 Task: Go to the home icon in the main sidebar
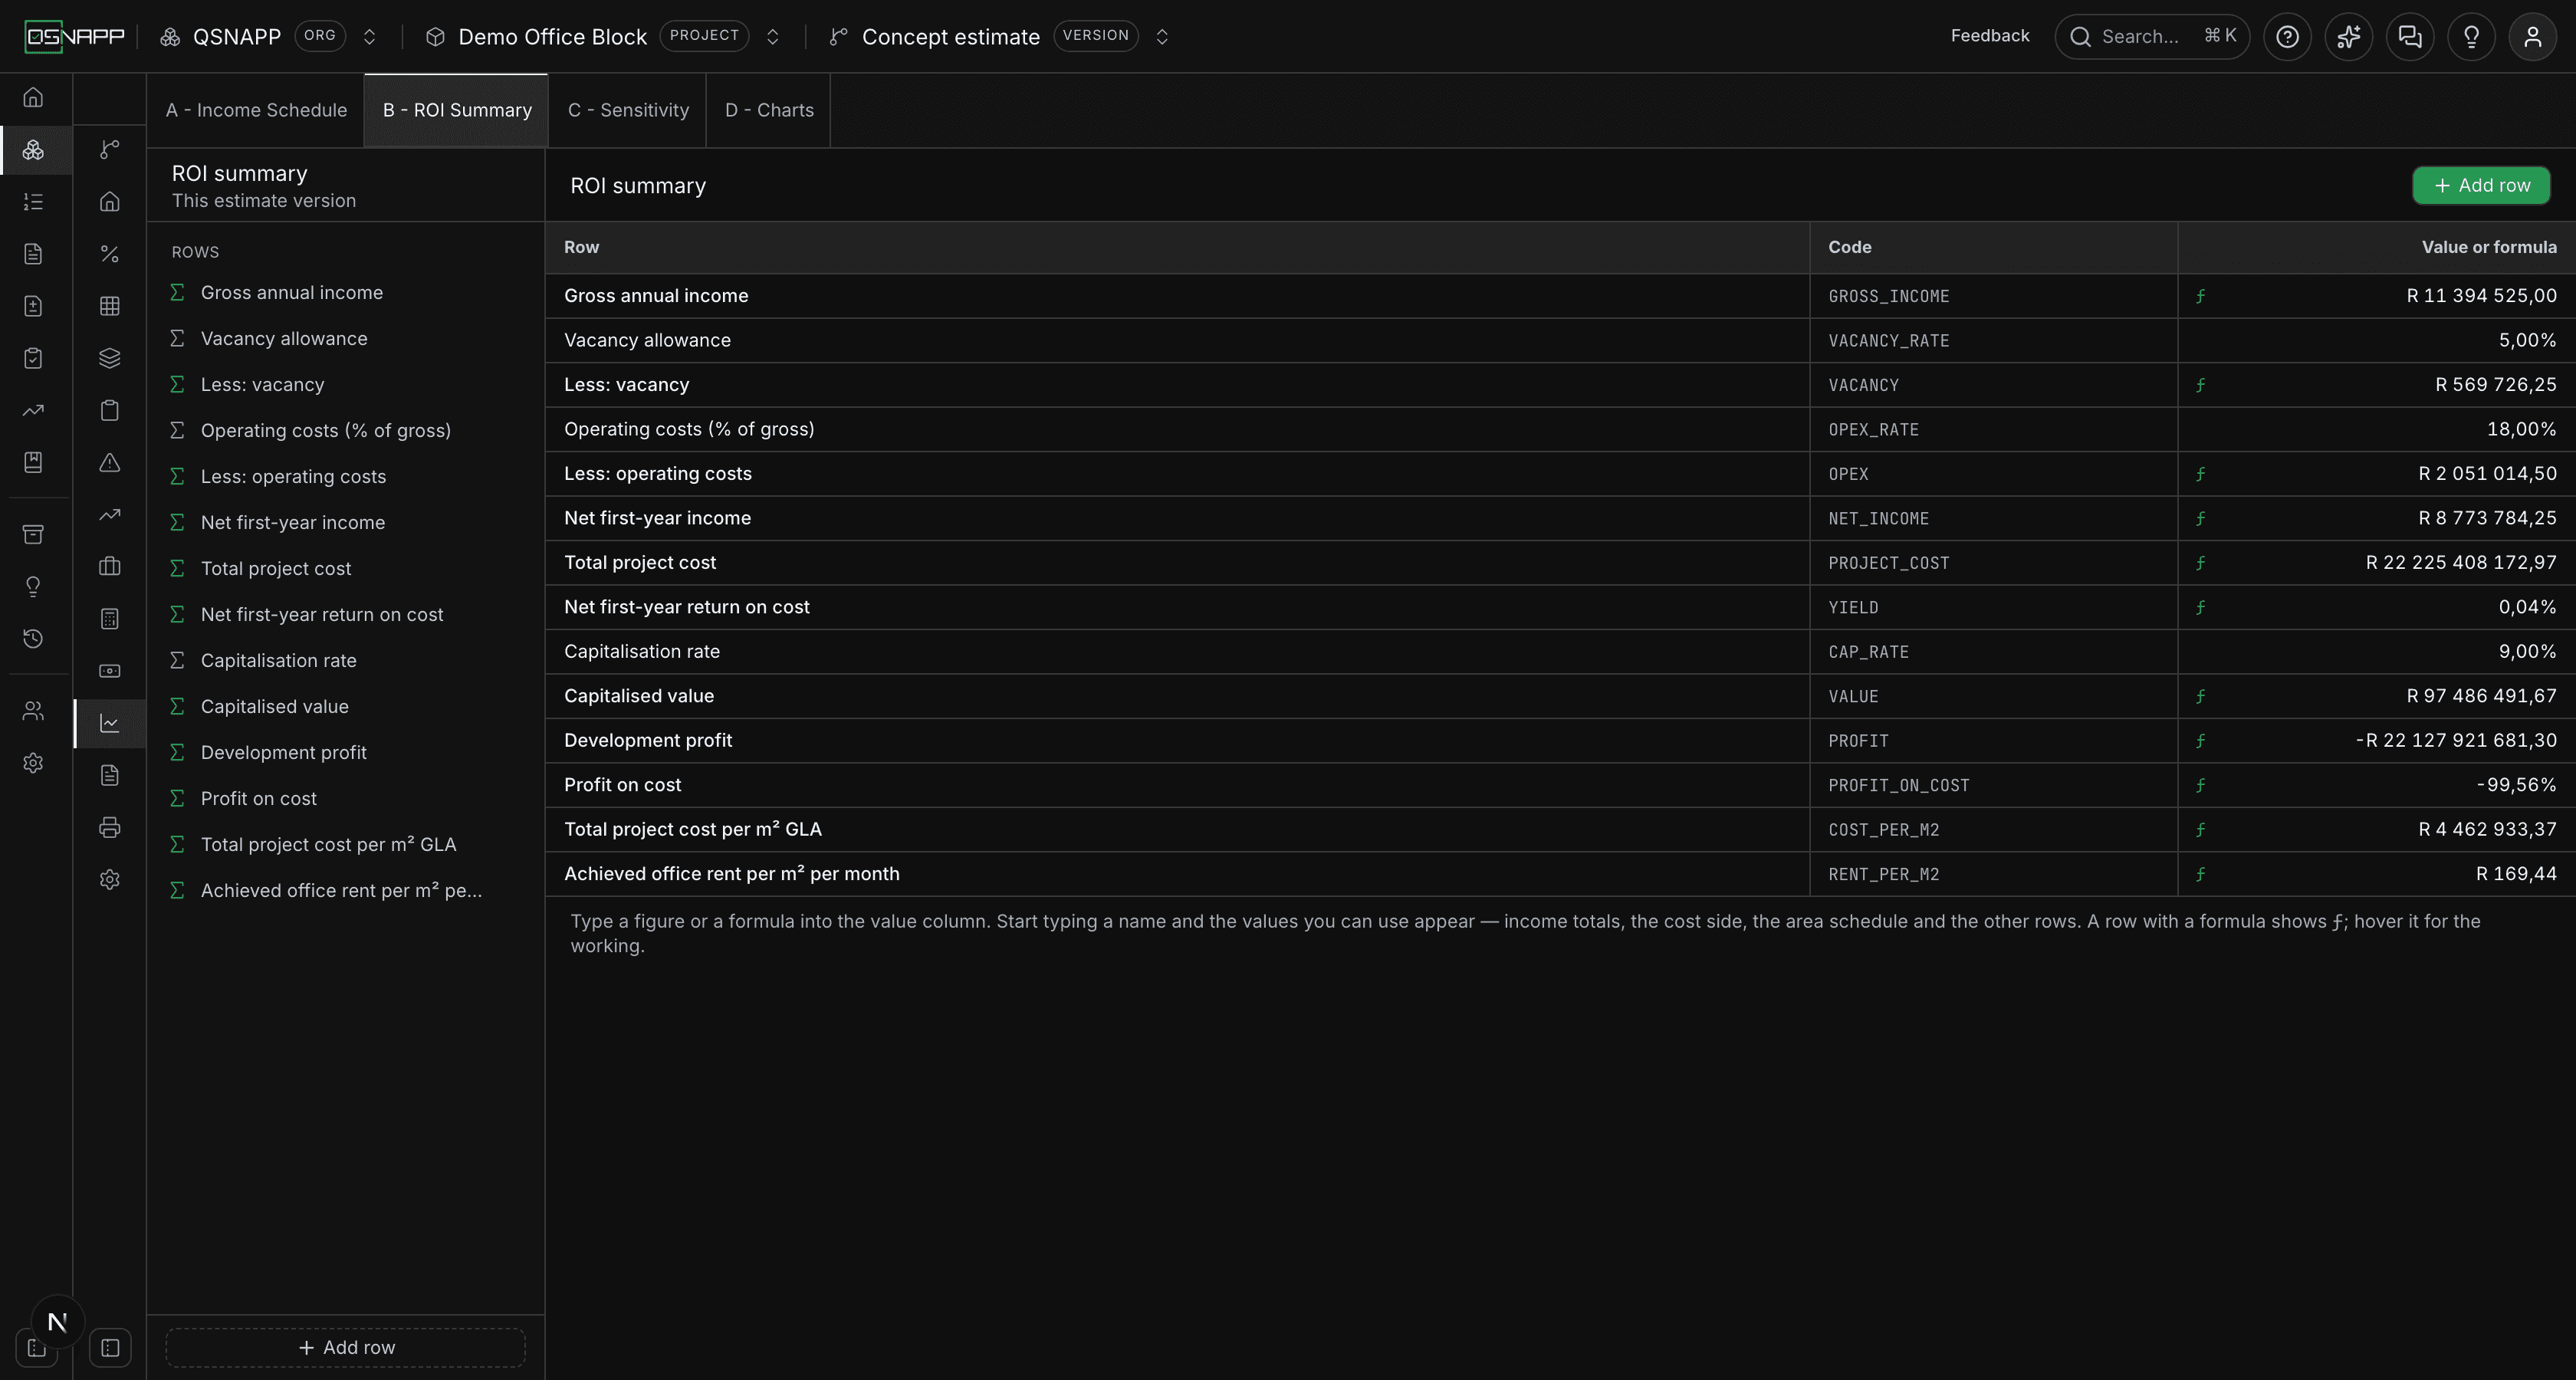point(33,98)
